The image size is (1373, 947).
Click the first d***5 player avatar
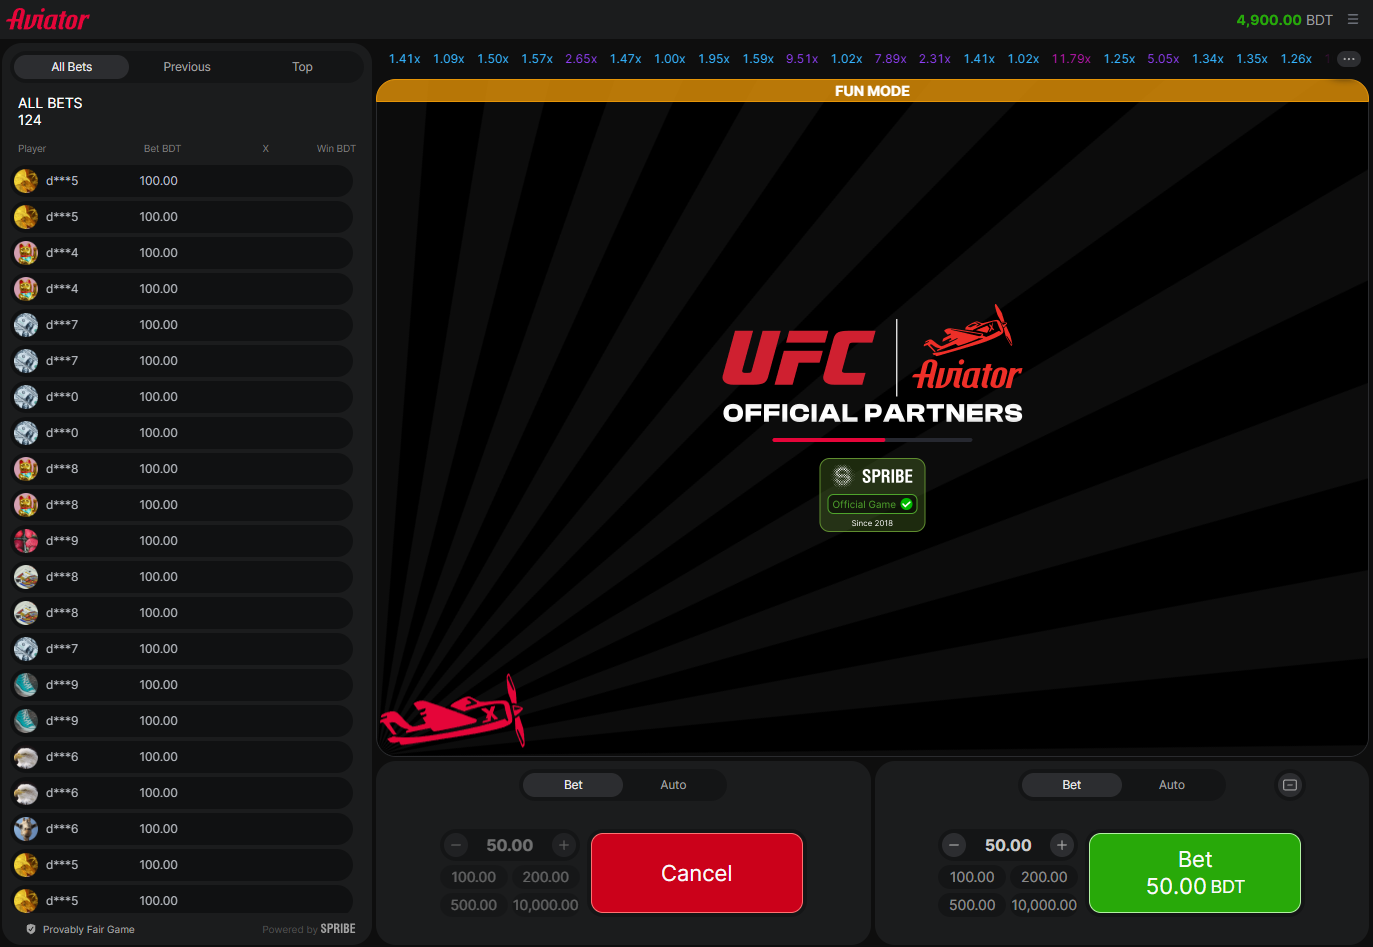tap(26, 181)
